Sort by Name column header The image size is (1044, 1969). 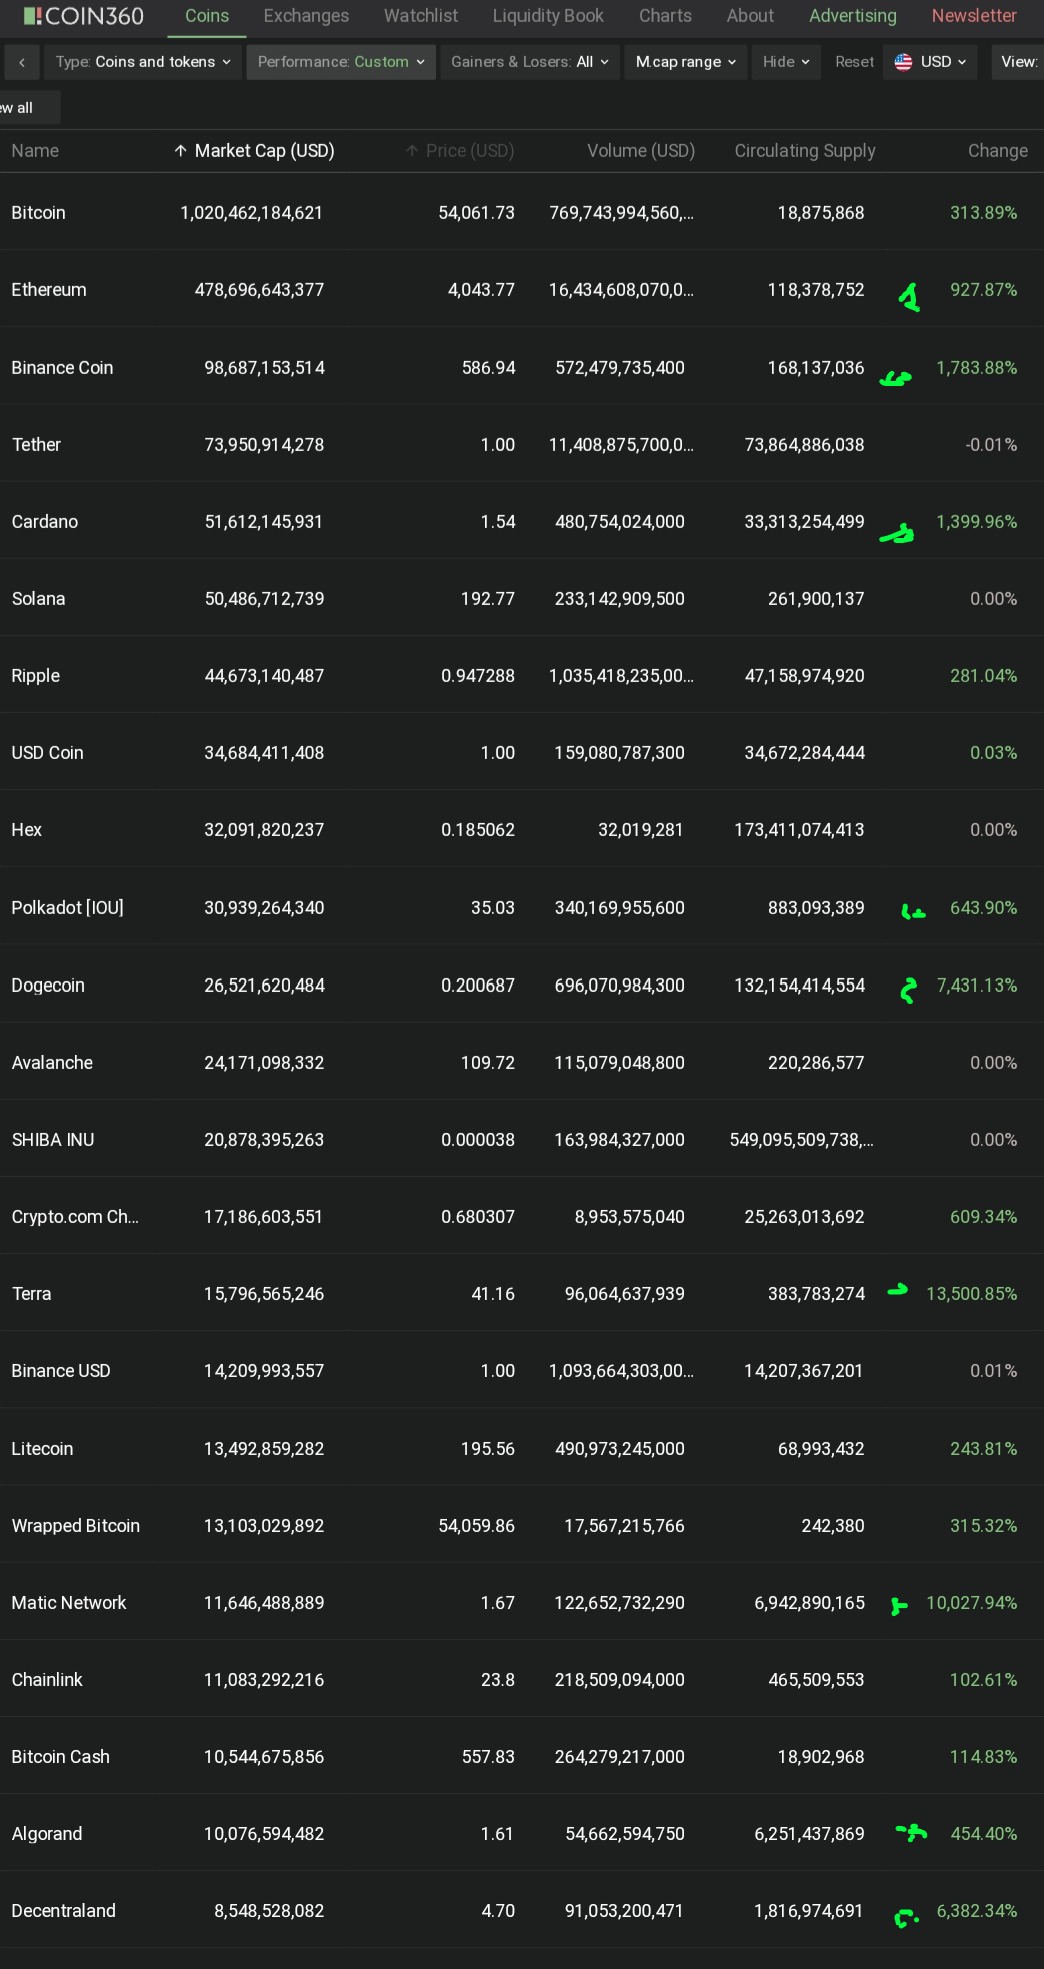35,151
